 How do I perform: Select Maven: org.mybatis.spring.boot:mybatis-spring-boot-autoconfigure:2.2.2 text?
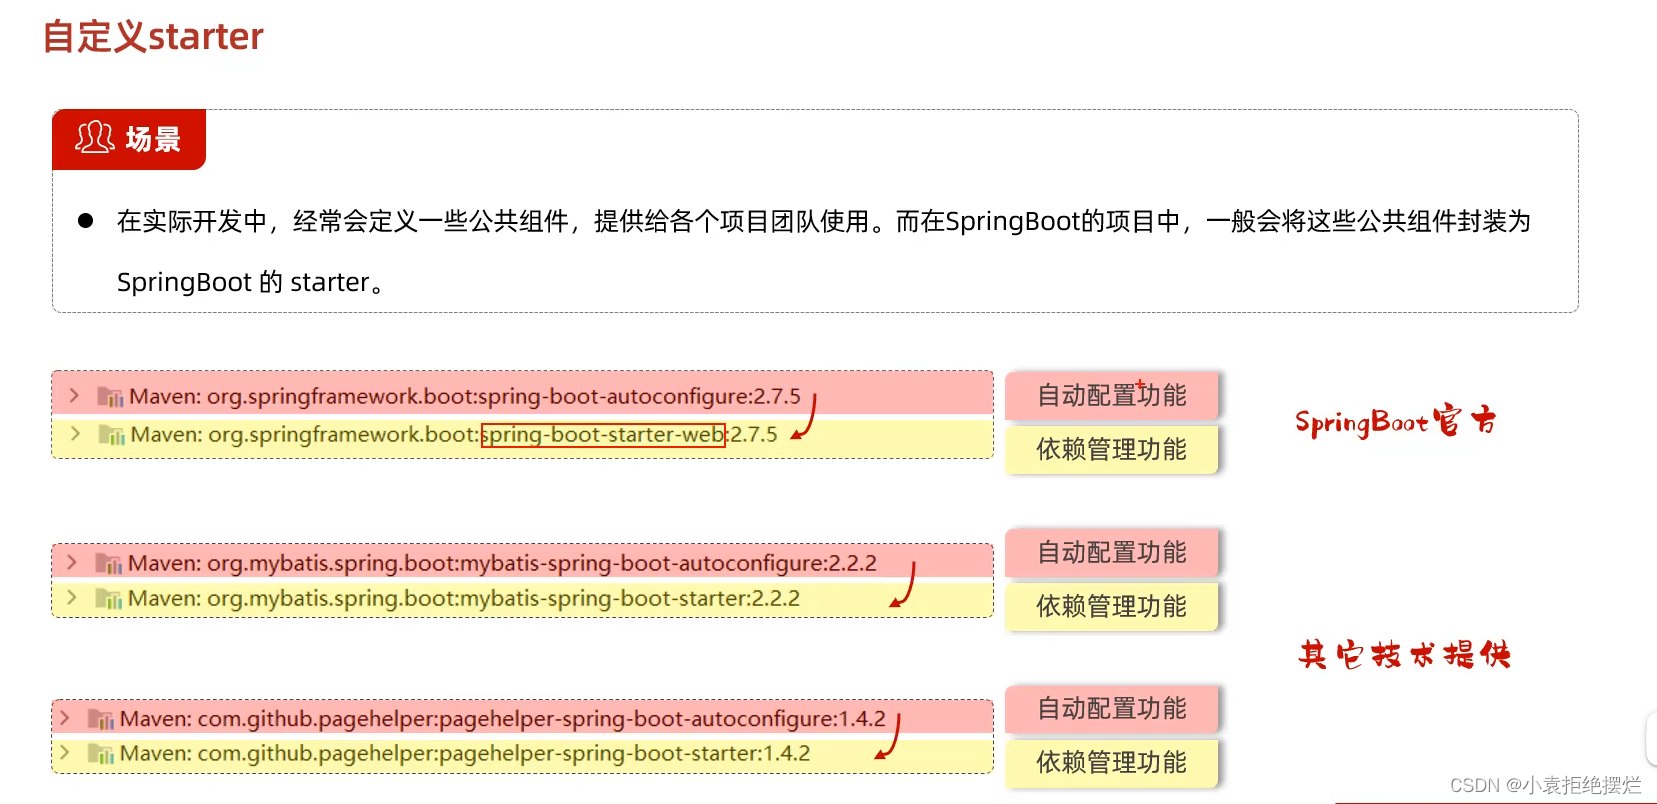(502, 563)
